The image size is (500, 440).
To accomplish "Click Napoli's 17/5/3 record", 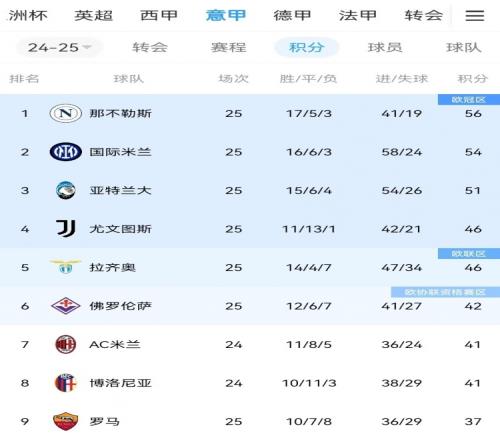I will pyautogui.click(x=309, y=113).
